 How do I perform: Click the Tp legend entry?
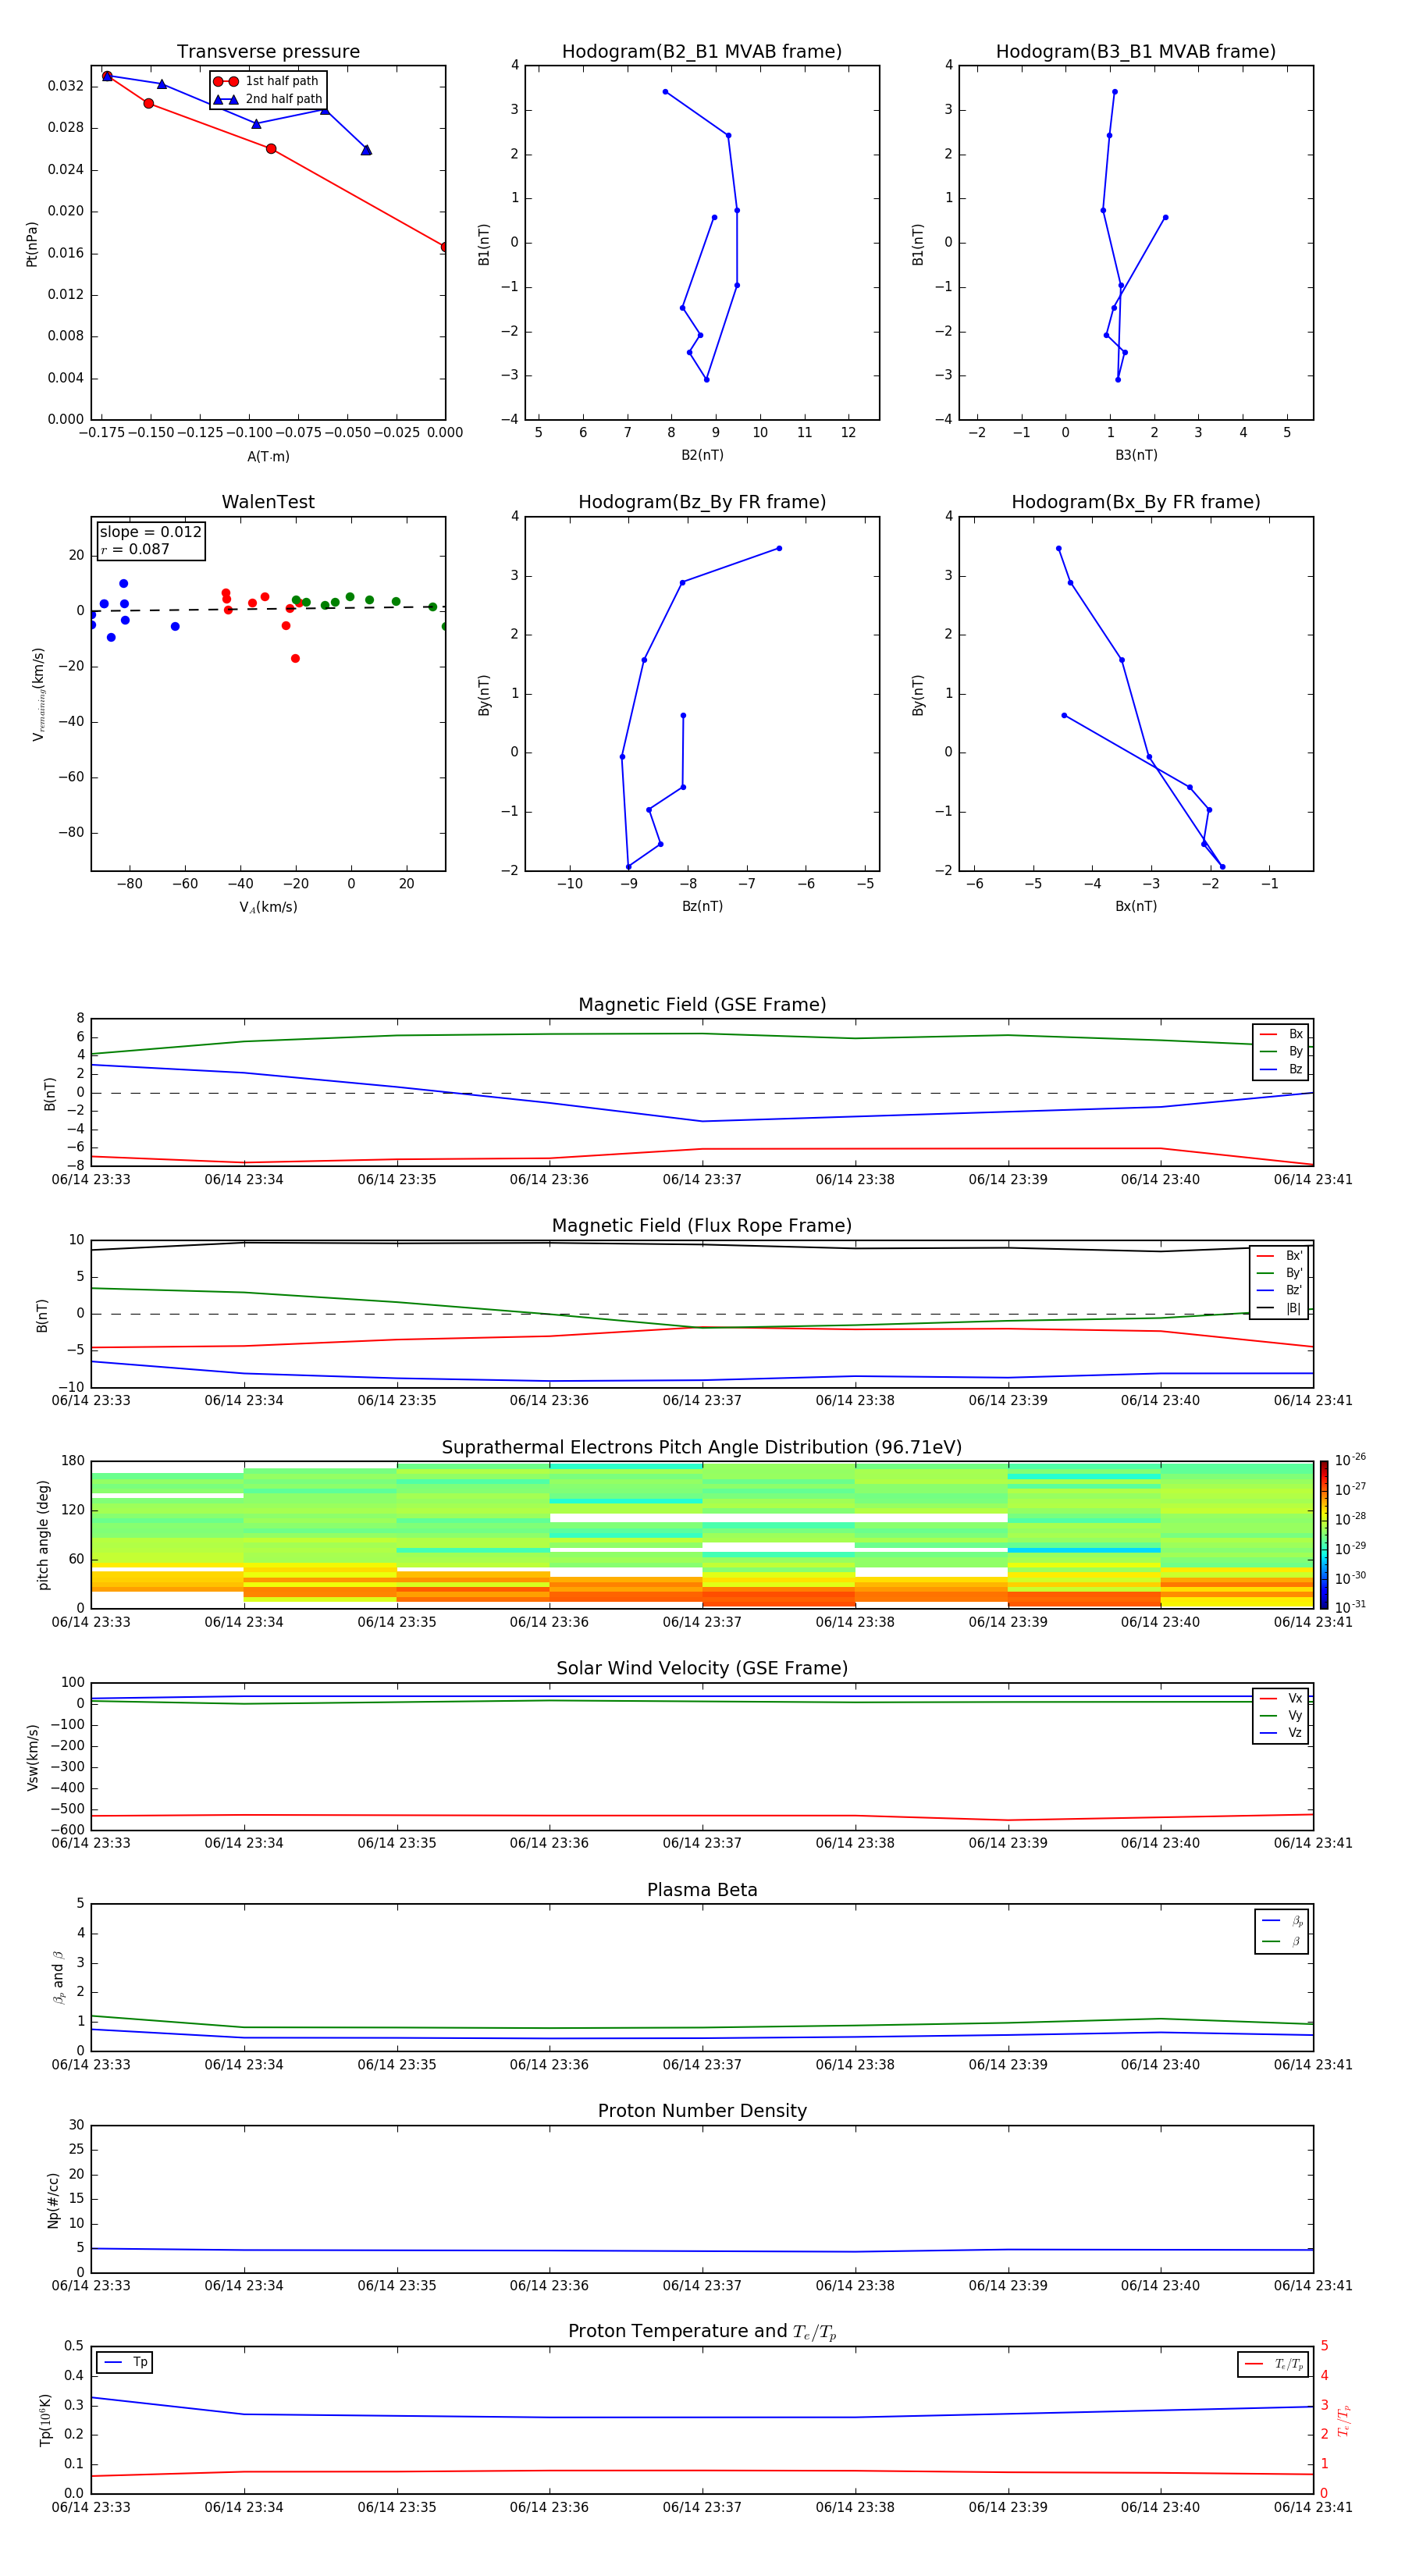click(x=125, y=2362)
